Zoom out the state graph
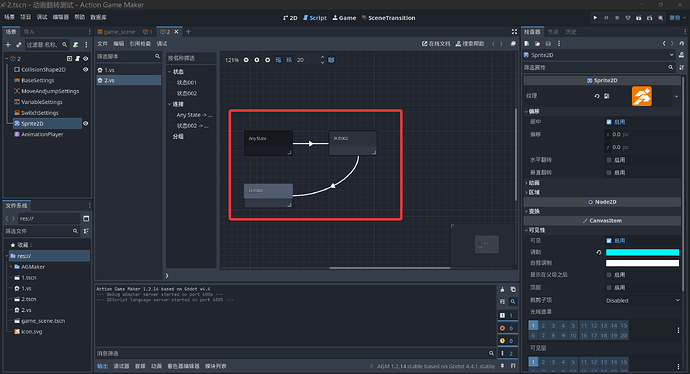690x374 pixels. click(x=246, y=60)
